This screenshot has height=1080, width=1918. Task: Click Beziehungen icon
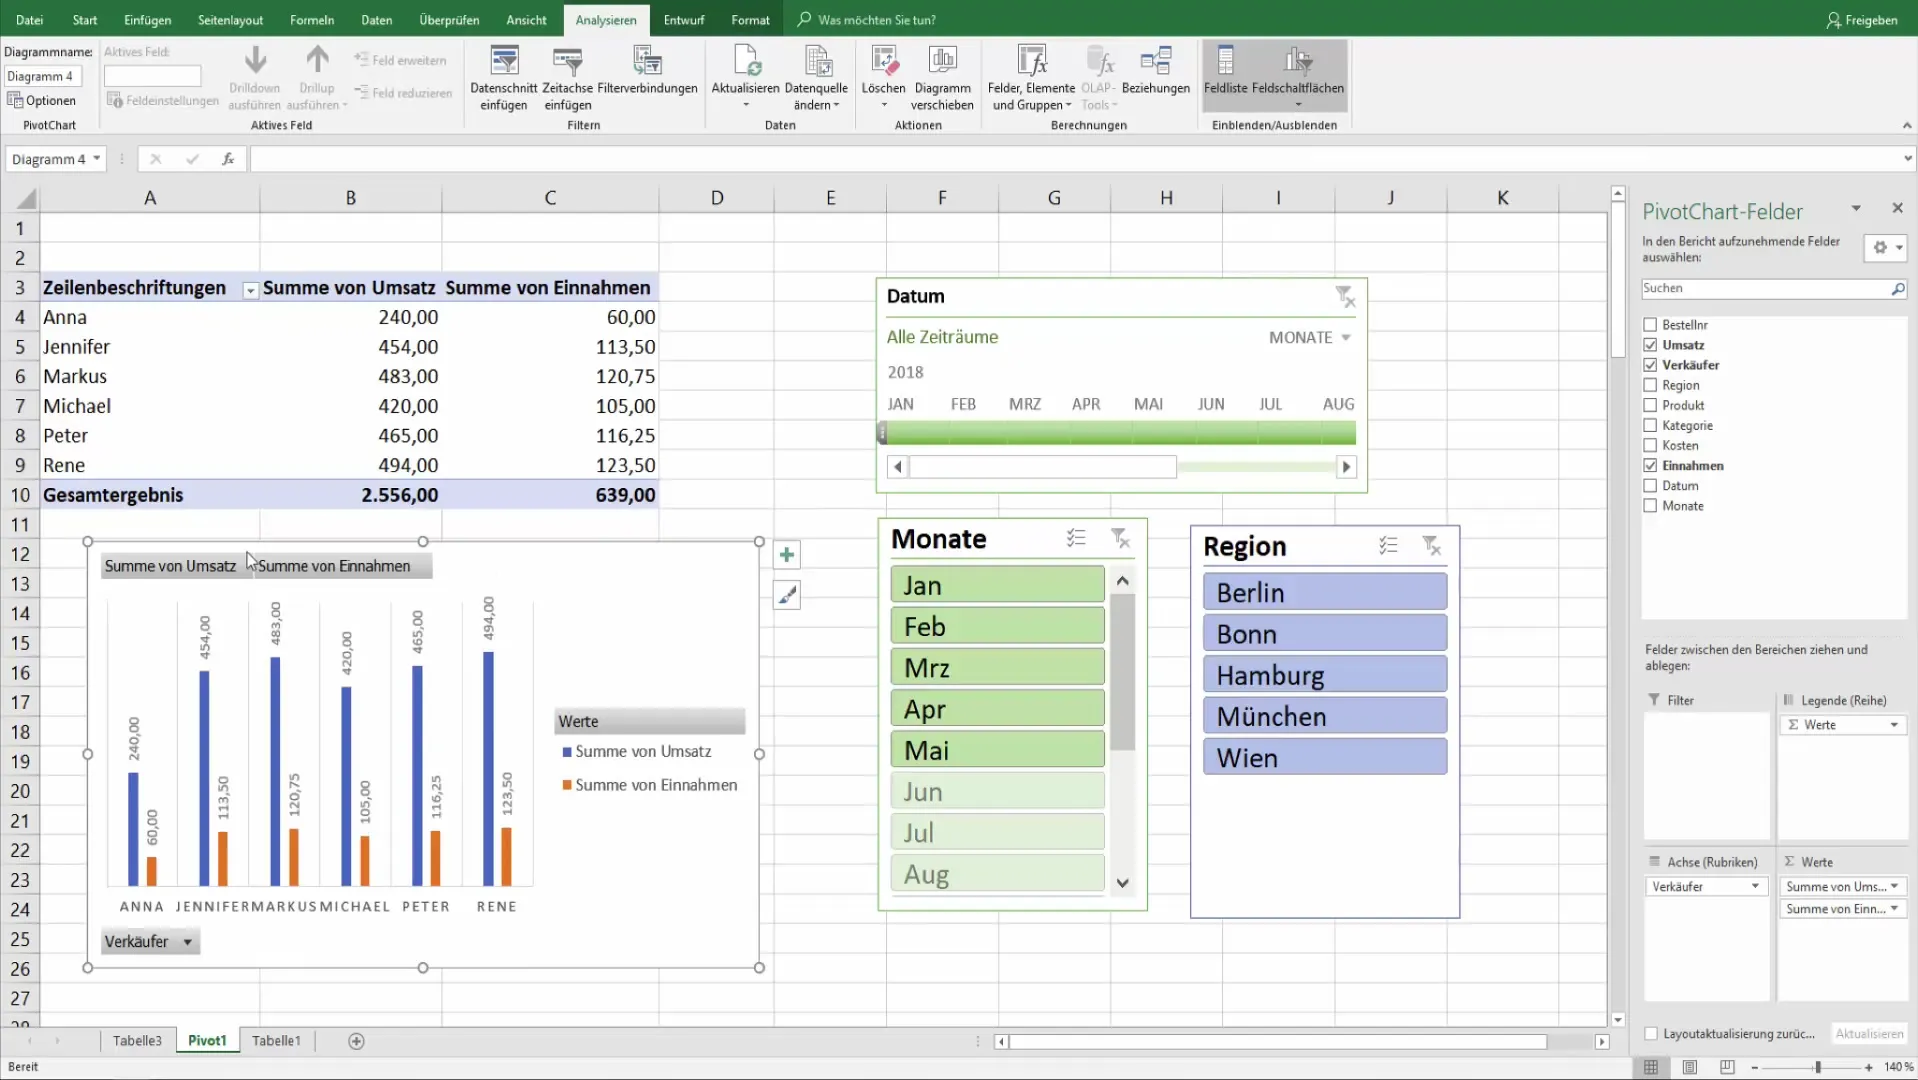tap(1155, 62)
